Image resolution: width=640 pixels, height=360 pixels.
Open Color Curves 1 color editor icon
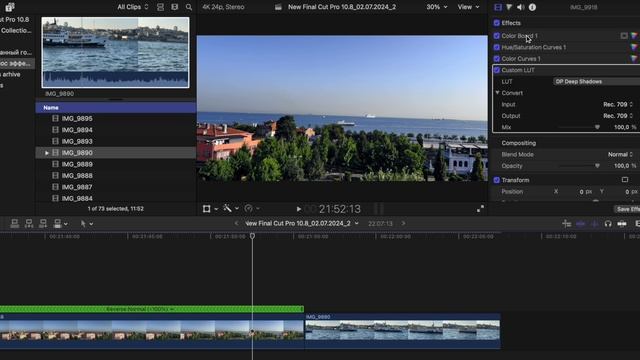coord(634,59)
